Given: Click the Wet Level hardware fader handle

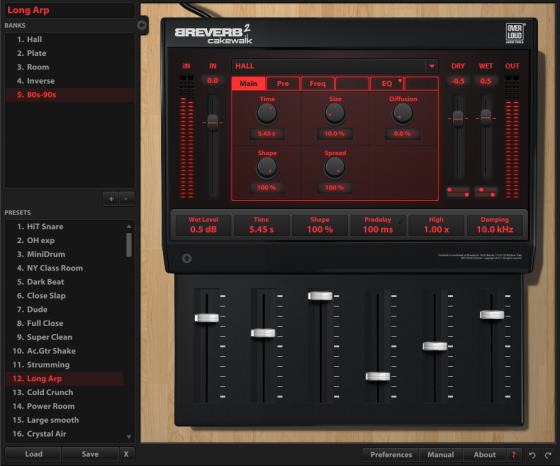Looking at the screenshot, I should point(207,318).
